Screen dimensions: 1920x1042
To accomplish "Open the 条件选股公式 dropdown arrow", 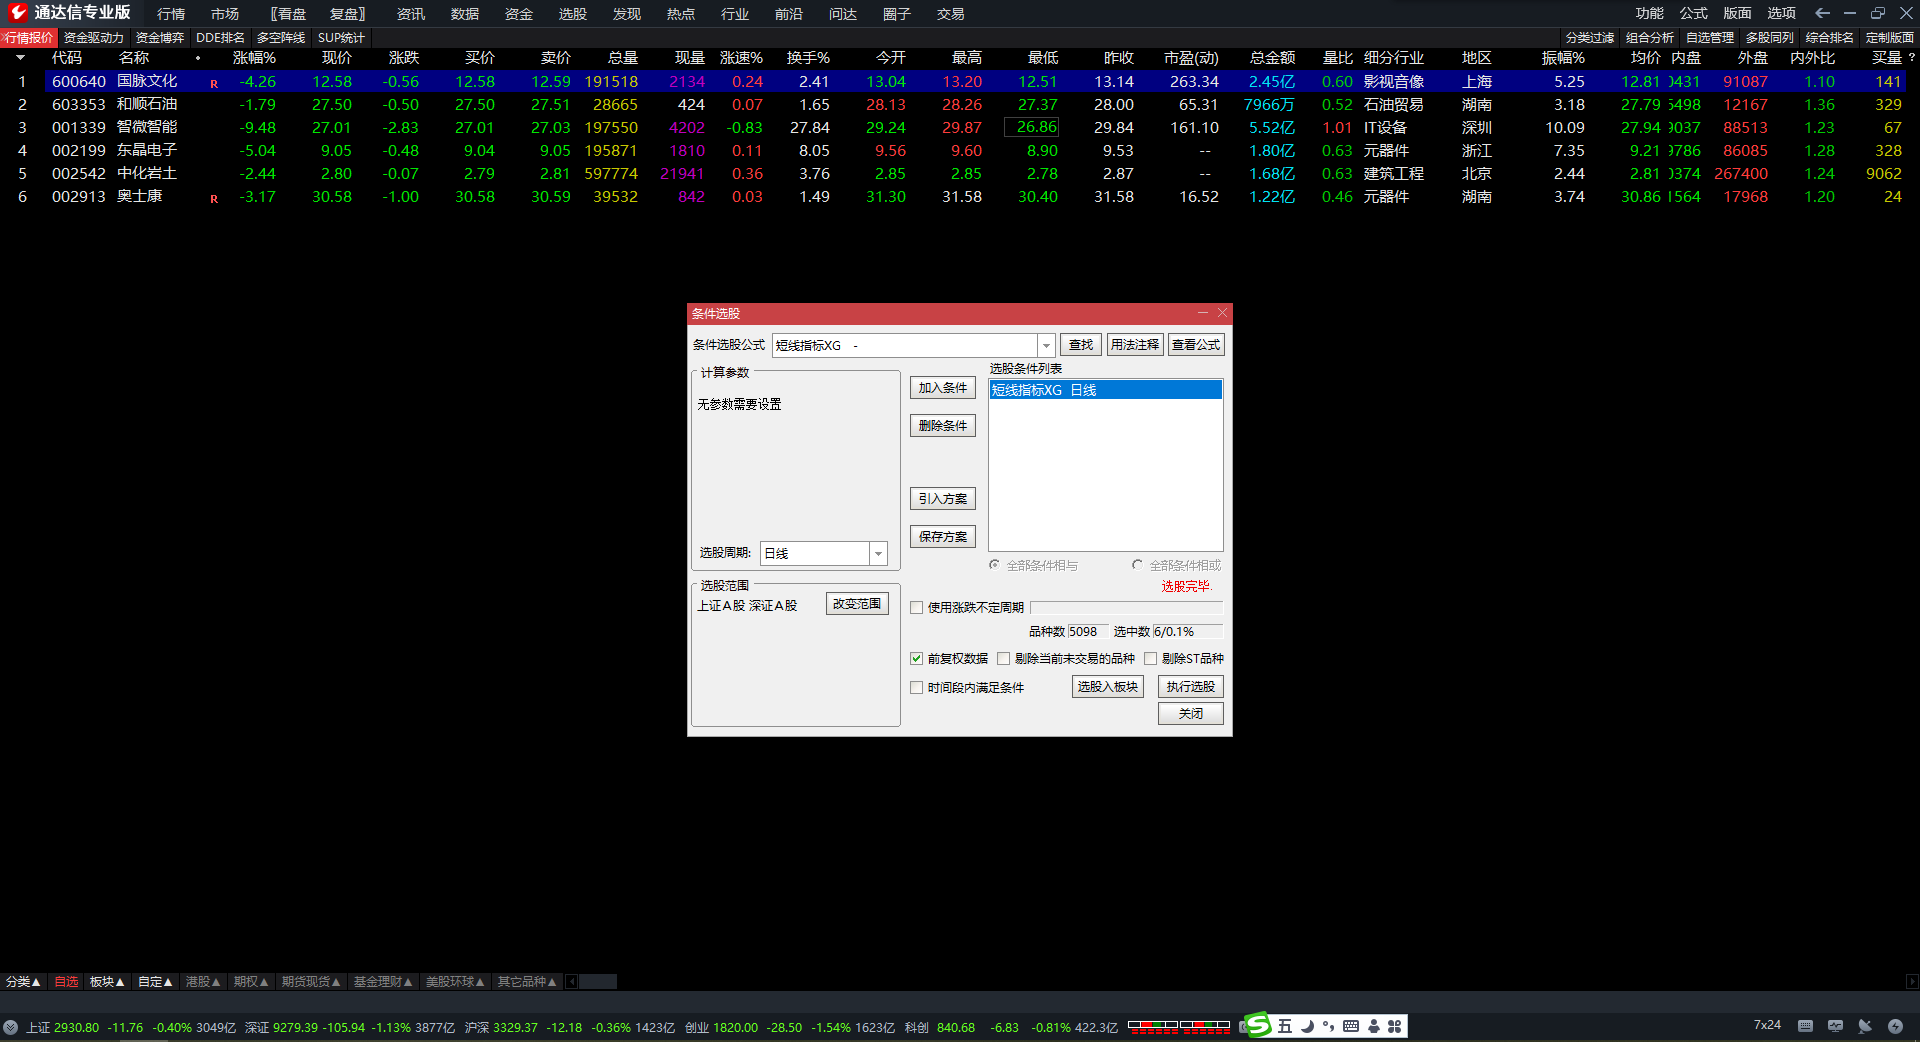I will 1046,345.
